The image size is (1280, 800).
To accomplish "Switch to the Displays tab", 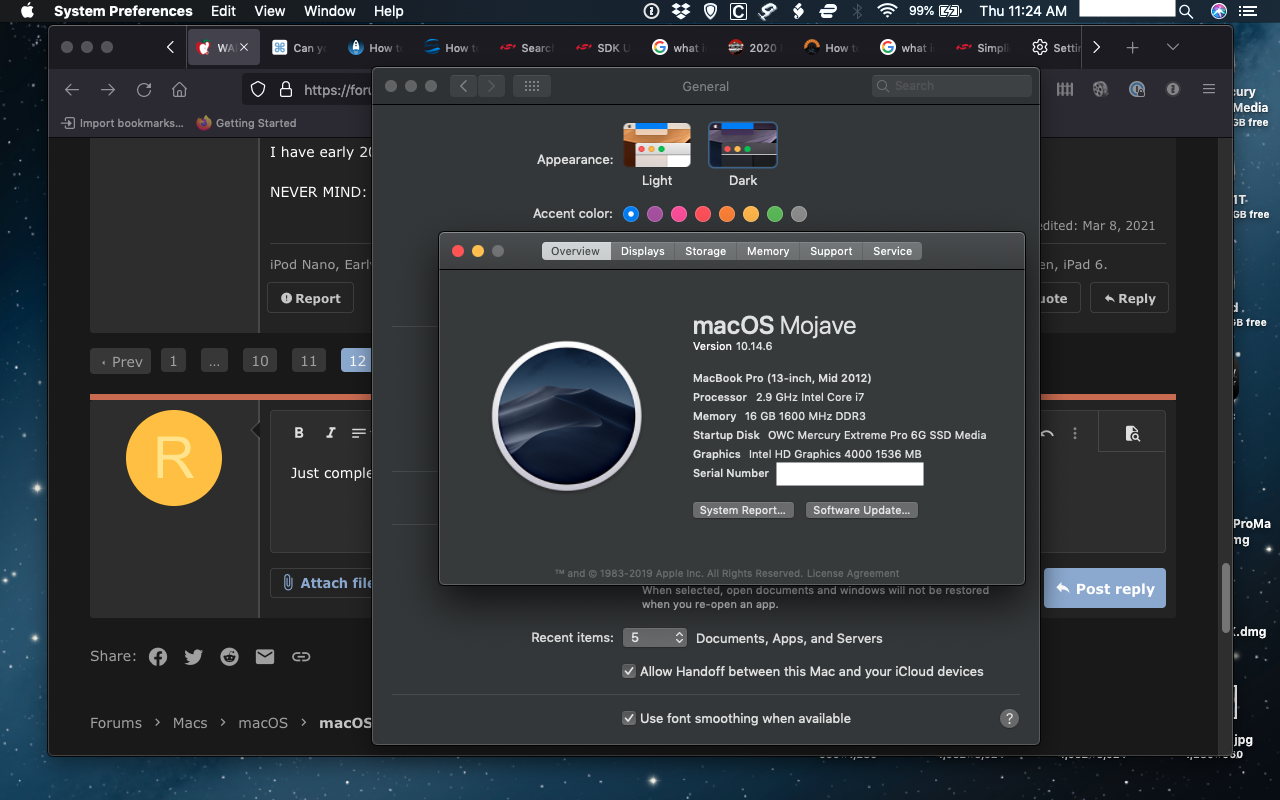I will (642, 251).
